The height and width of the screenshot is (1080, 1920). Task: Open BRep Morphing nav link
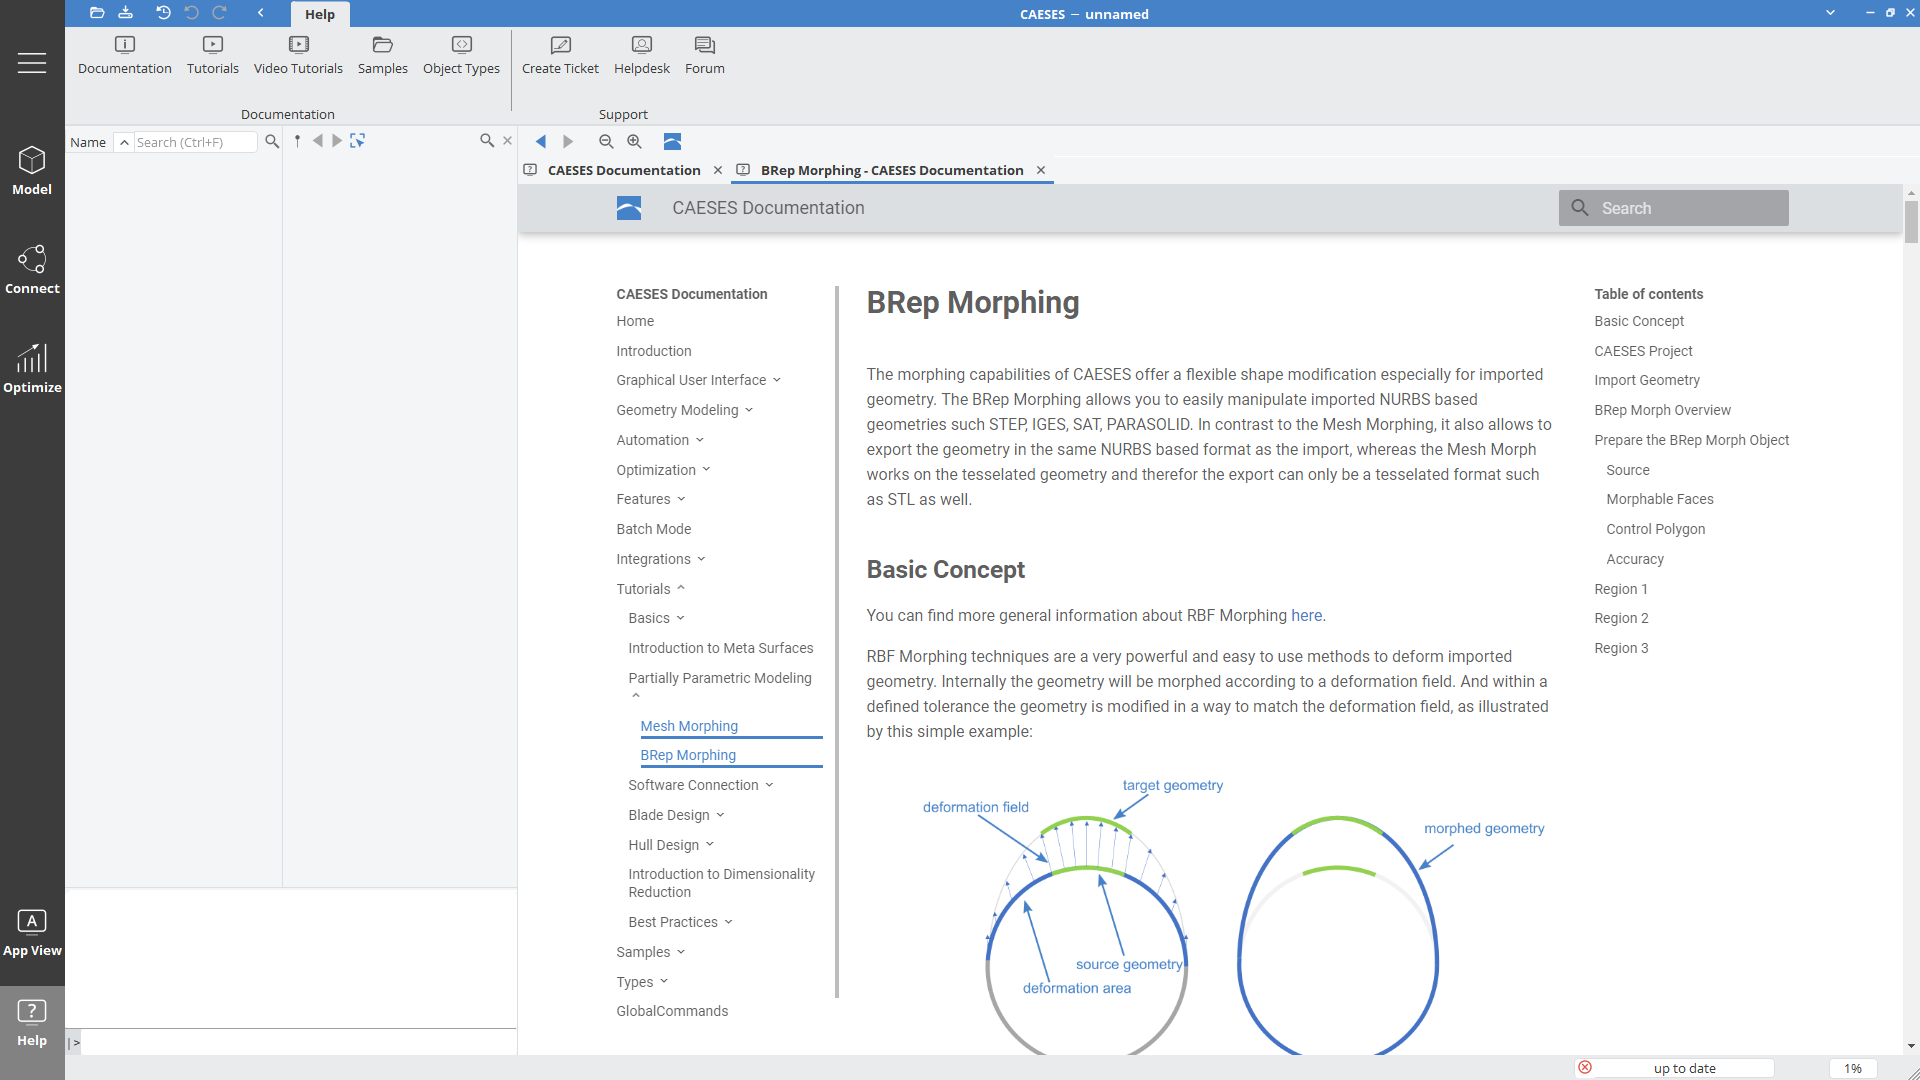[688, 755]
